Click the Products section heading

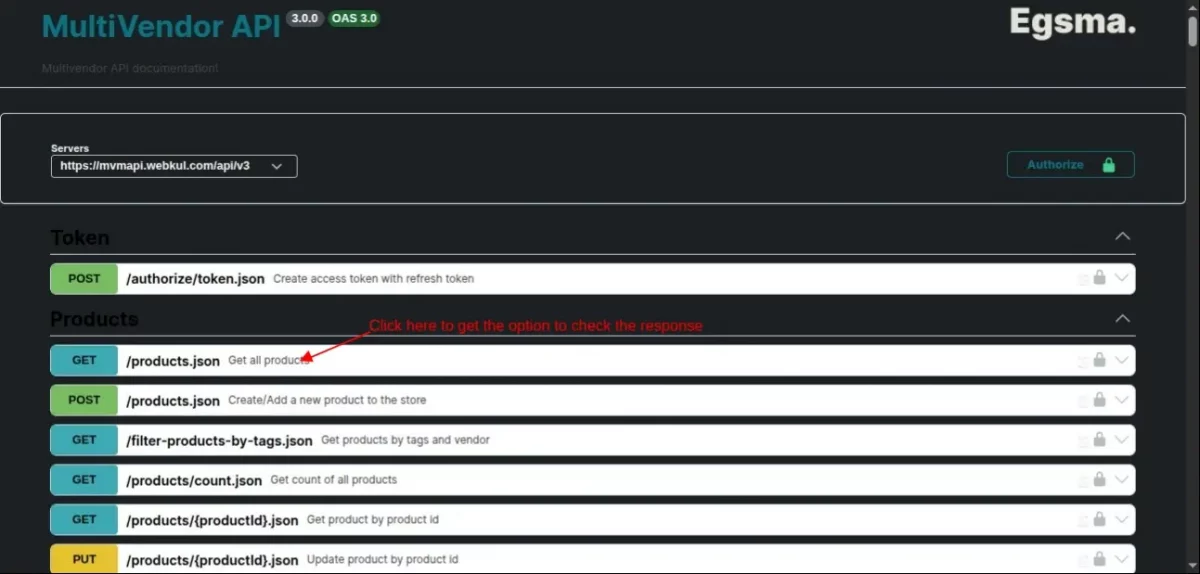click(94, 319)
